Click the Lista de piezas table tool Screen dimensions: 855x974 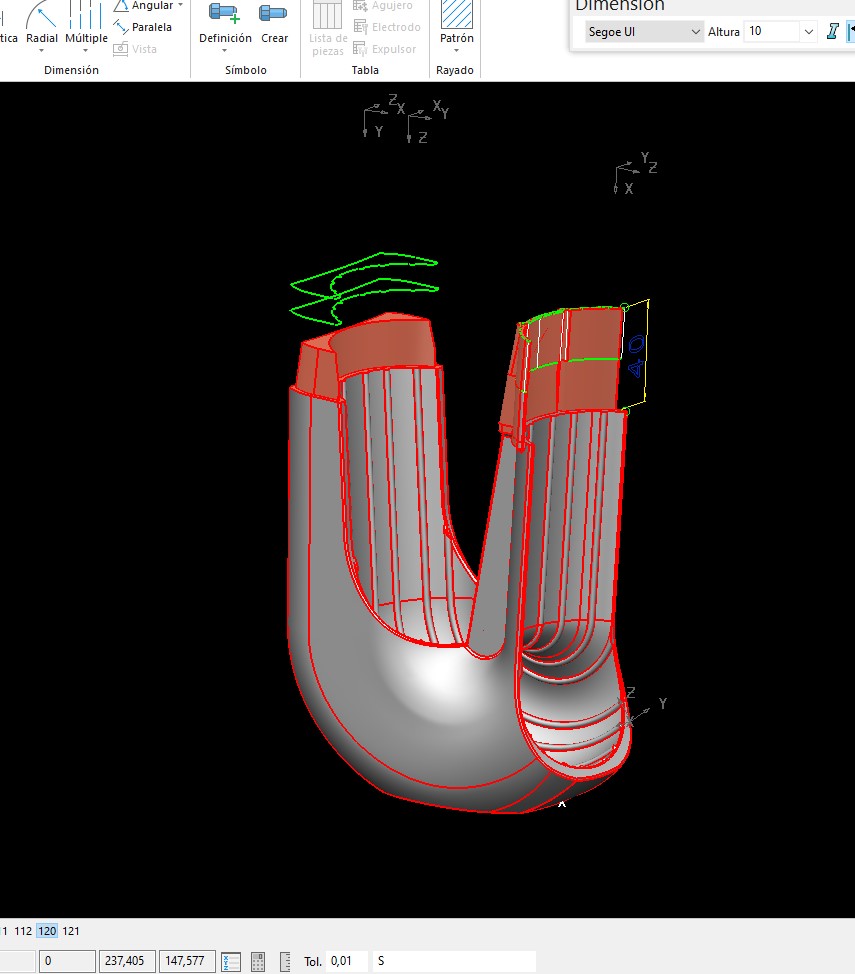(327, 29)
